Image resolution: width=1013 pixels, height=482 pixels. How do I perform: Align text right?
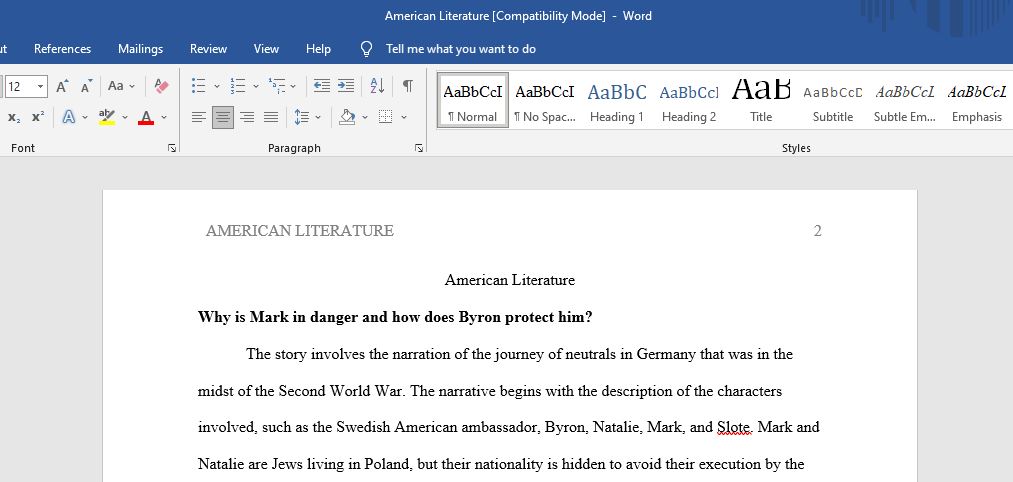coord(247,117)
